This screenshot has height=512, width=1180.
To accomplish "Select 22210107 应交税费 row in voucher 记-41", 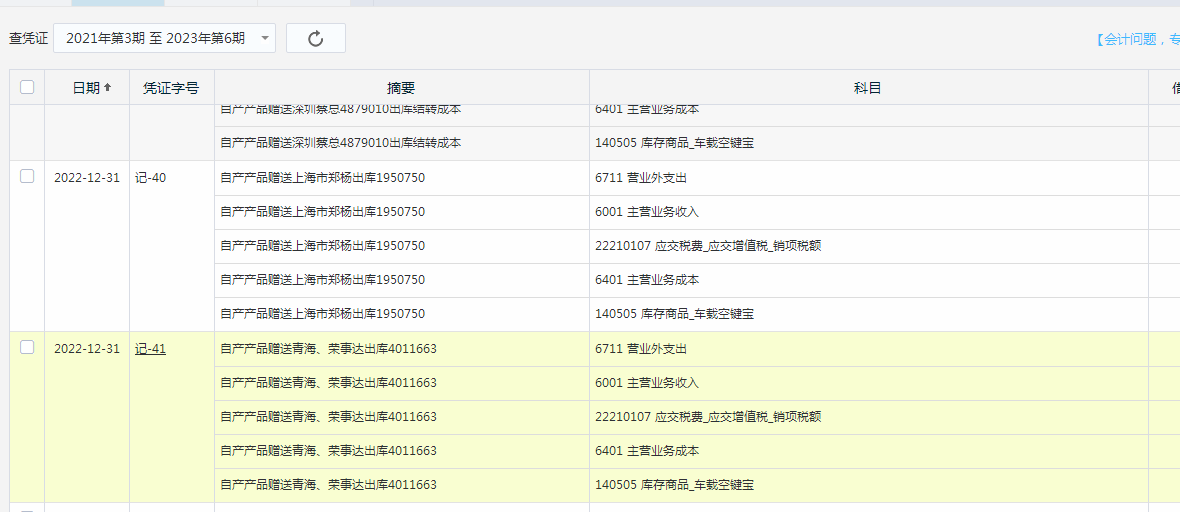I will [708, 417].
